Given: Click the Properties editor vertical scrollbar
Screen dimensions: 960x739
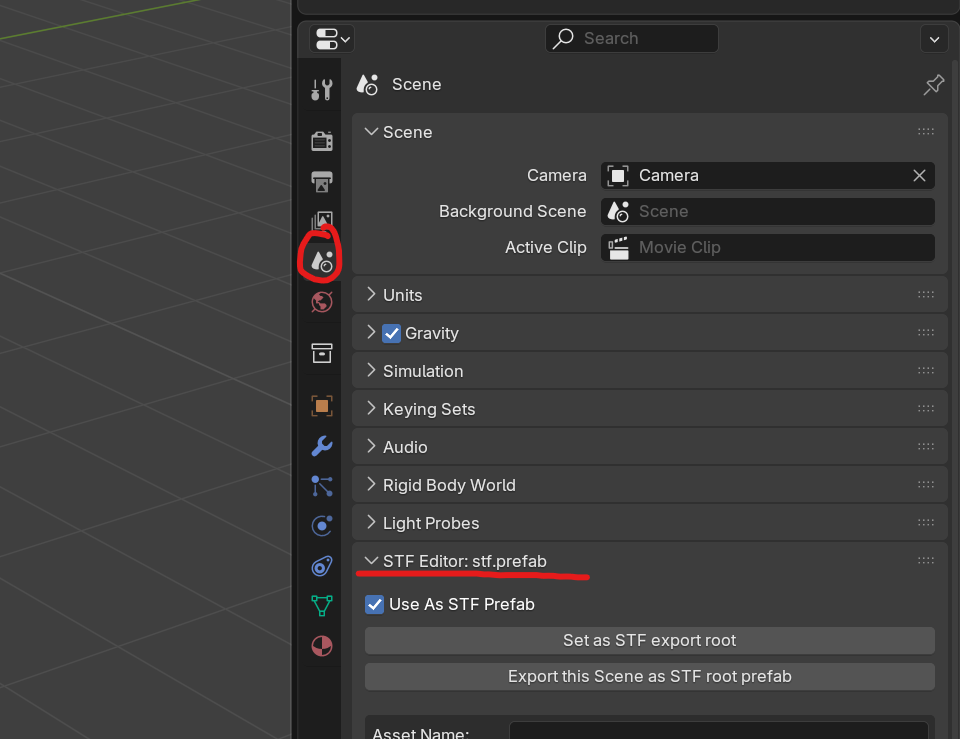Looking at the screenshot, I should pos(956,398).
